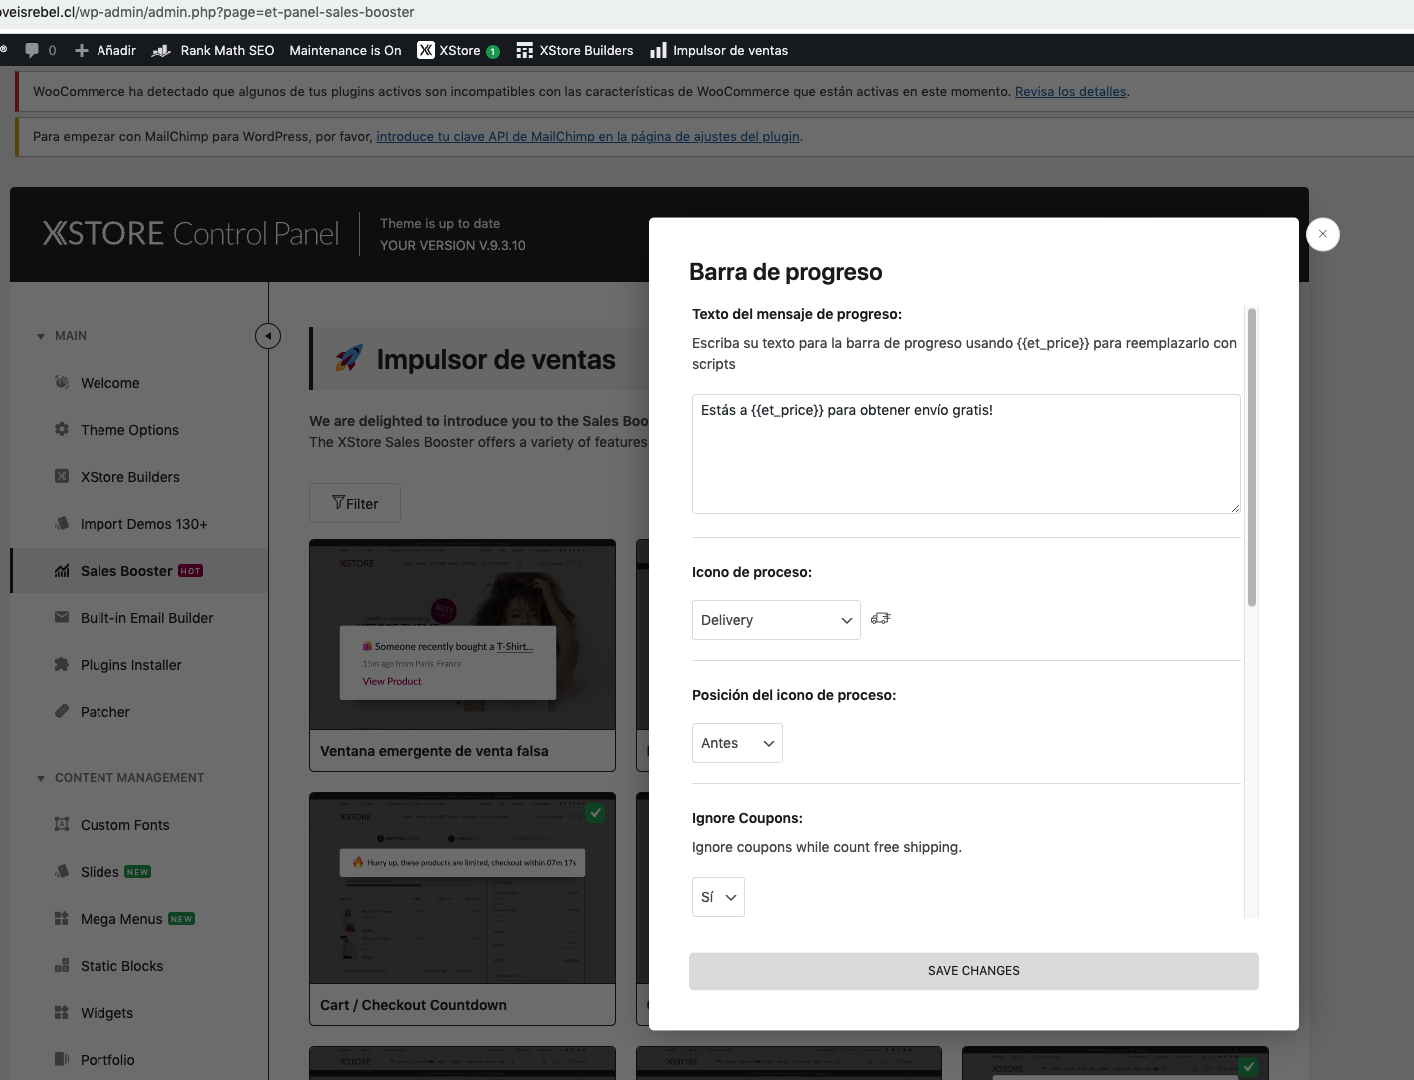The width and height of the screenshot is (1414, 1080).
Task: Click the XStore logo icon in admin bar
Action: [x=426, y=50]
